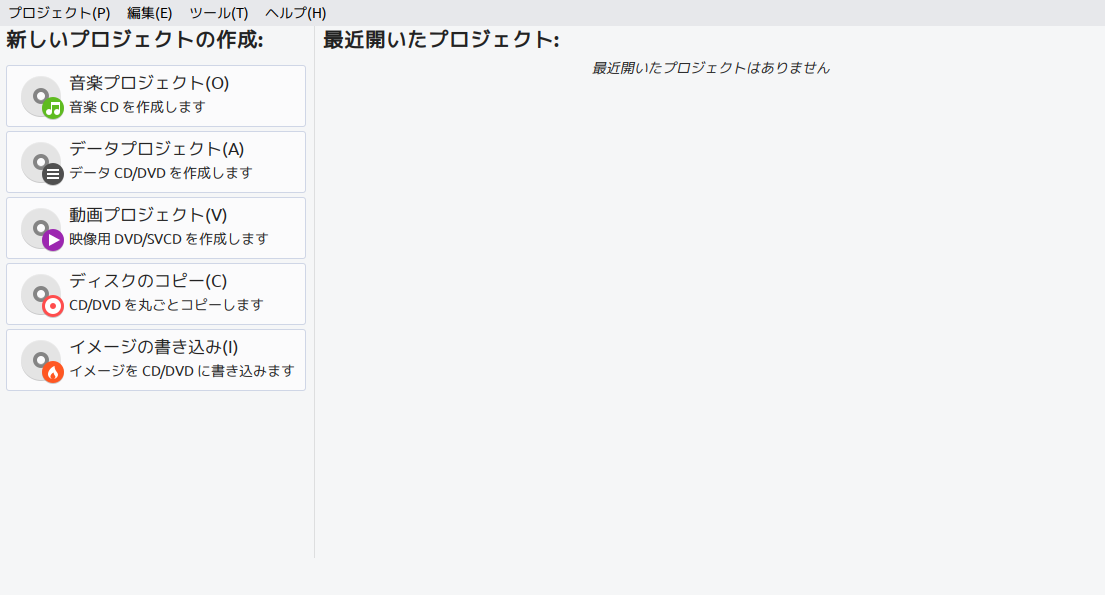Start a 動画プロジェクト(V)
1105x595 pixels.
click(156, 228)
